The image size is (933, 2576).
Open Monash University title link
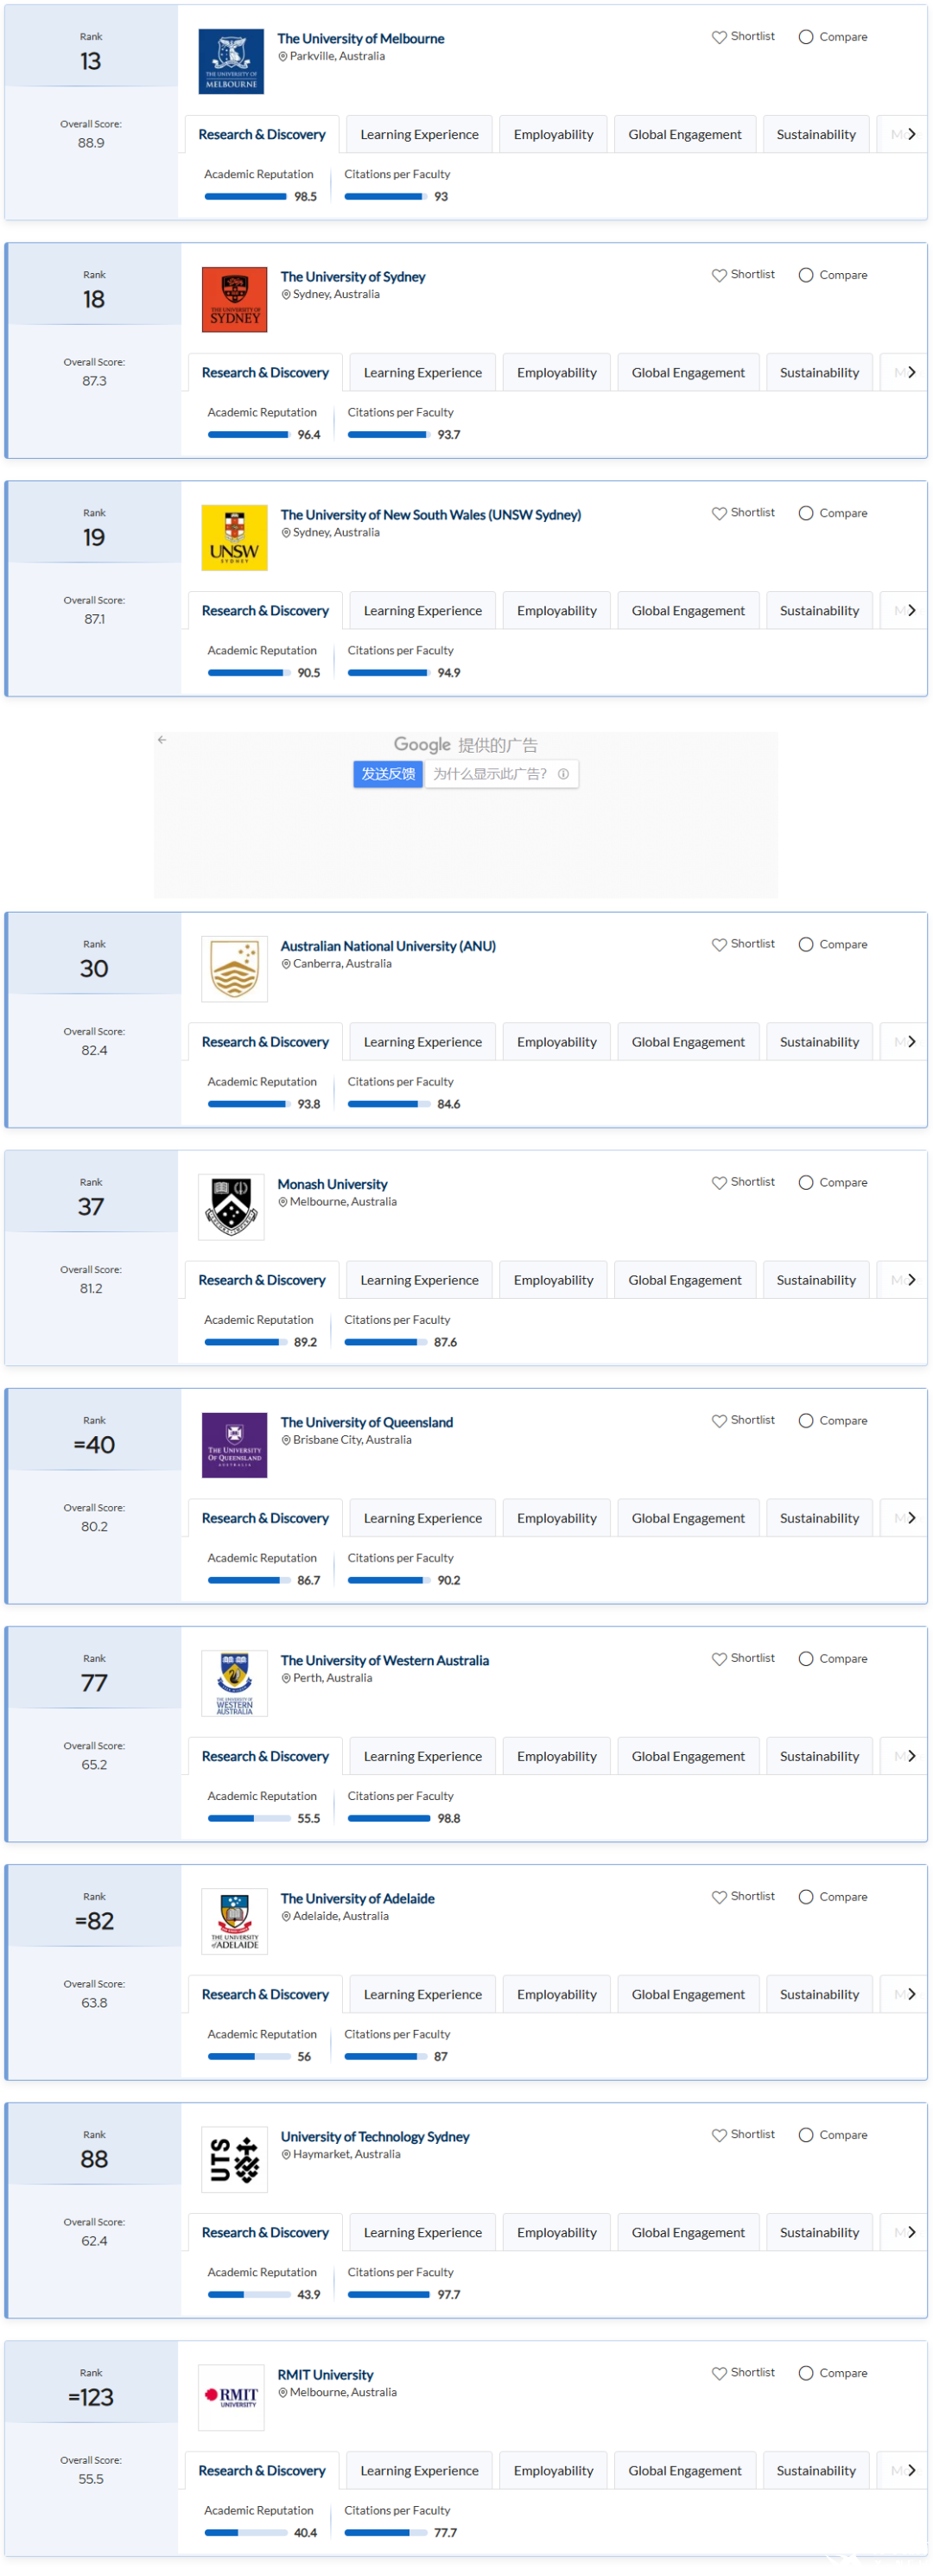click(332, 1183)
